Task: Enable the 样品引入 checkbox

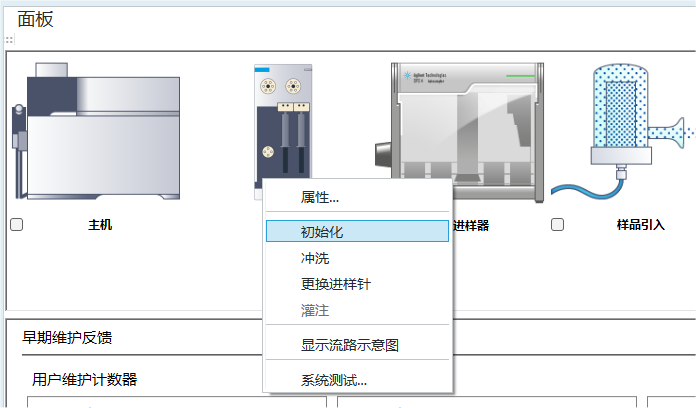Action: [x=558, y=225]
